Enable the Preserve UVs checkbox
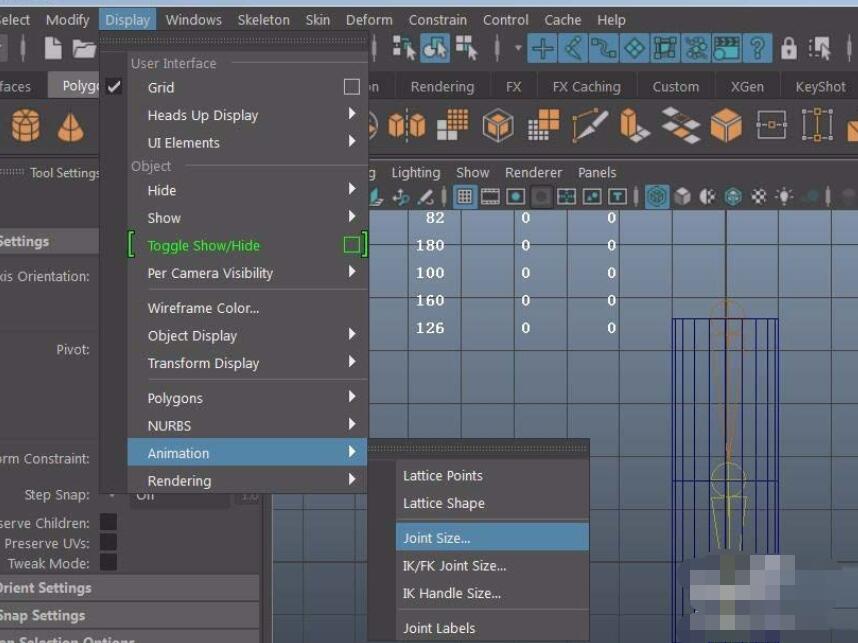Image resolution: width=858 pixels, height=643 pixels. [x=108, y=543]
